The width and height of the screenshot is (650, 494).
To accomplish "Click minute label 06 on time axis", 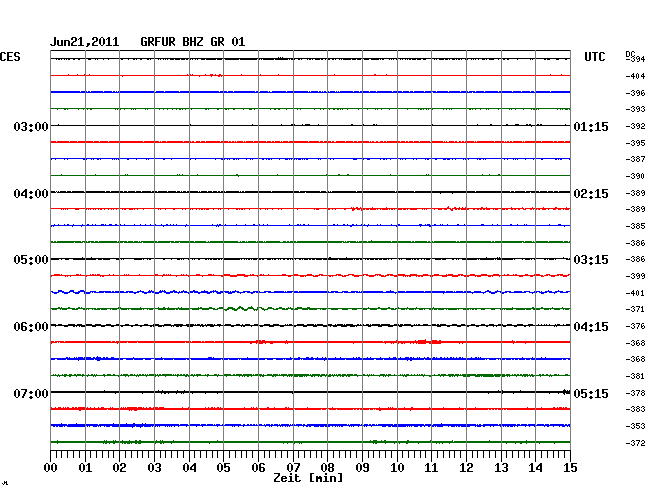I will point(258,468).
